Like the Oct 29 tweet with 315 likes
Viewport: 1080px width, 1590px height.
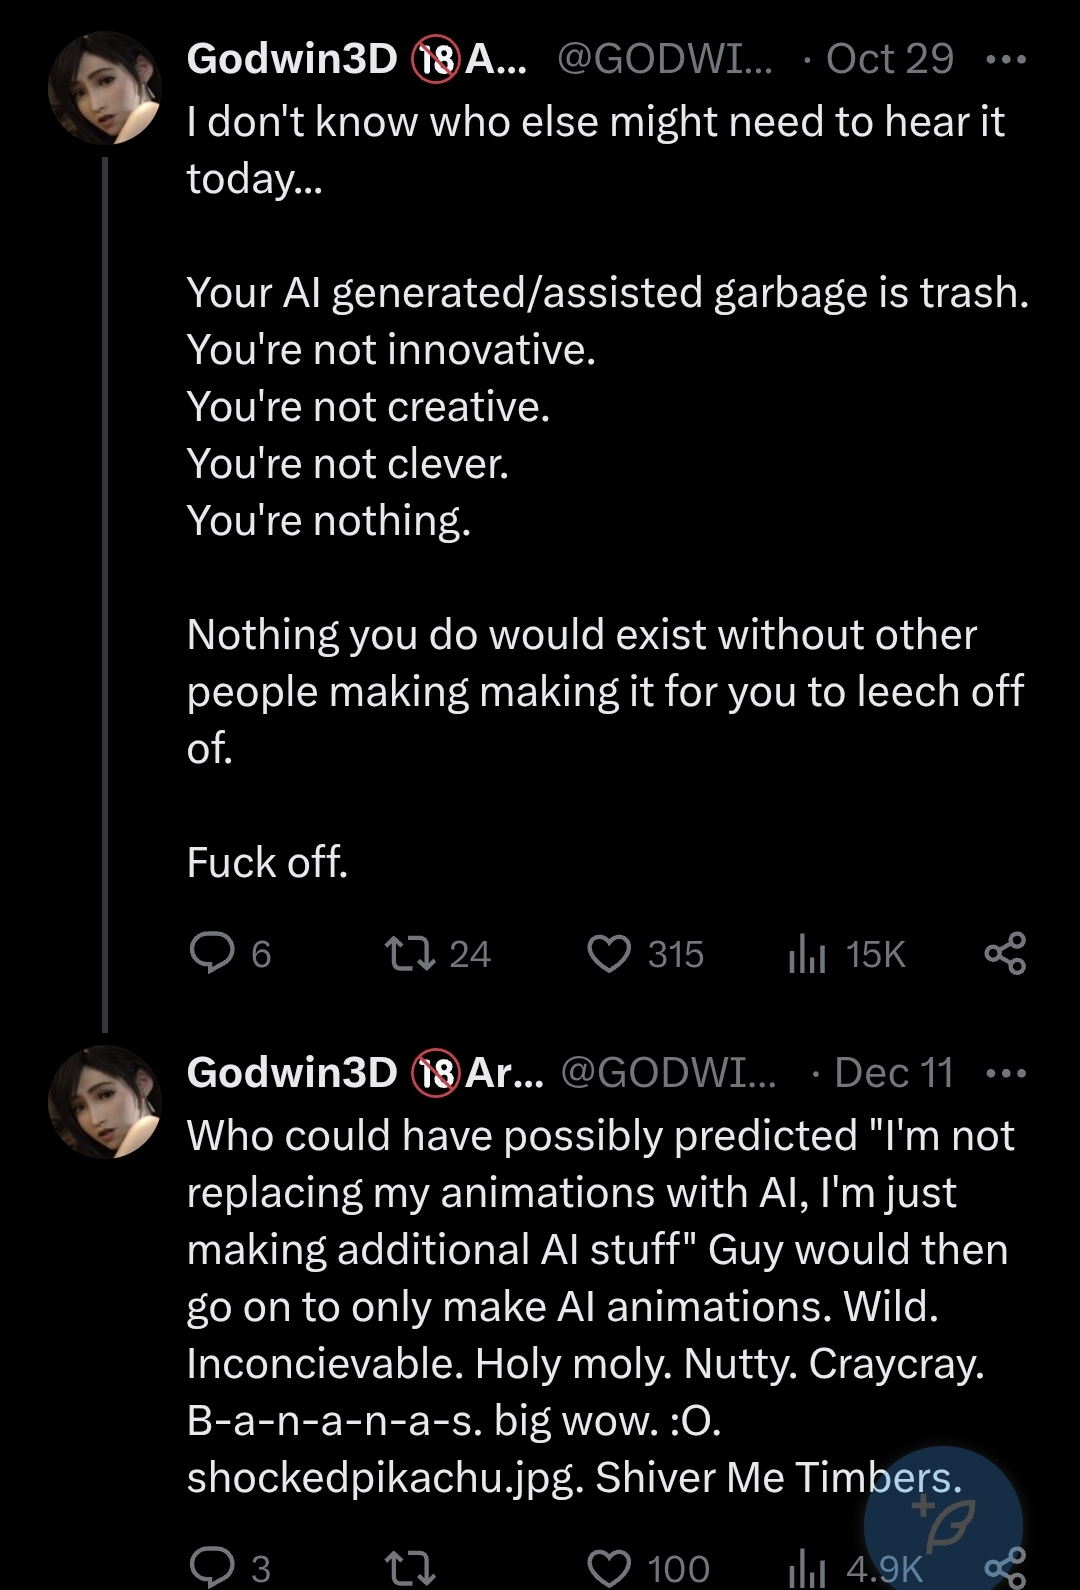pyautogui.click(x=609, y=953)
